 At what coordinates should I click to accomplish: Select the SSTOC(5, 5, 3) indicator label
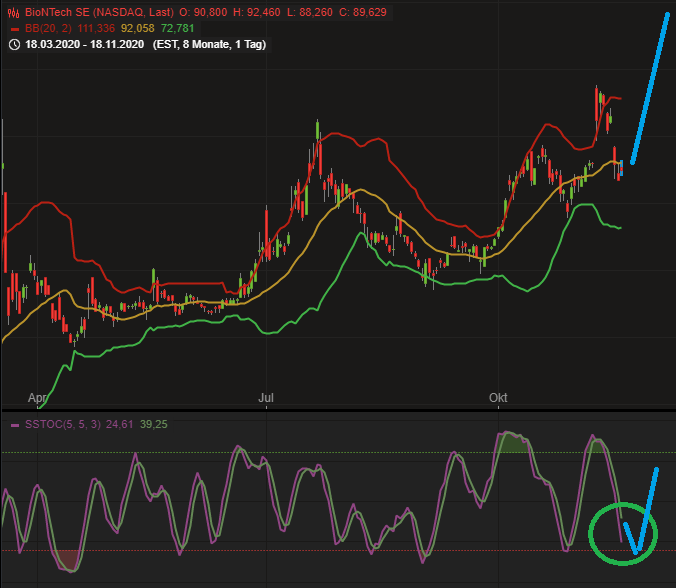click(x=63, y=425)
